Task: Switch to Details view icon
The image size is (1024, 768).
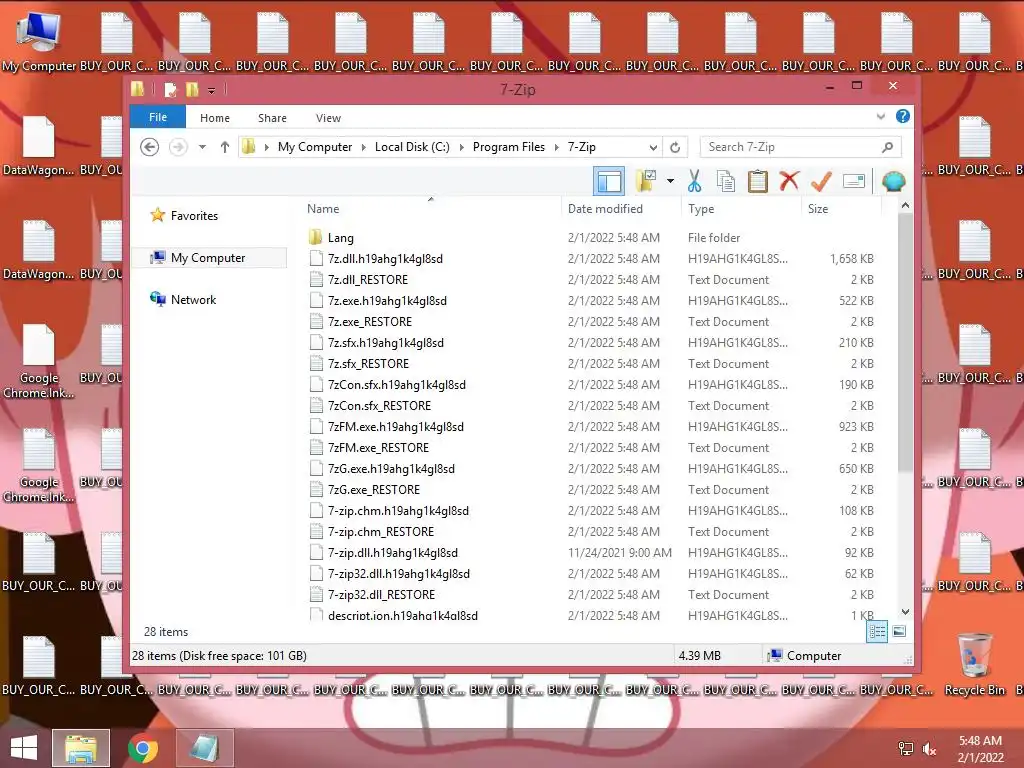Action: [877, 632]
